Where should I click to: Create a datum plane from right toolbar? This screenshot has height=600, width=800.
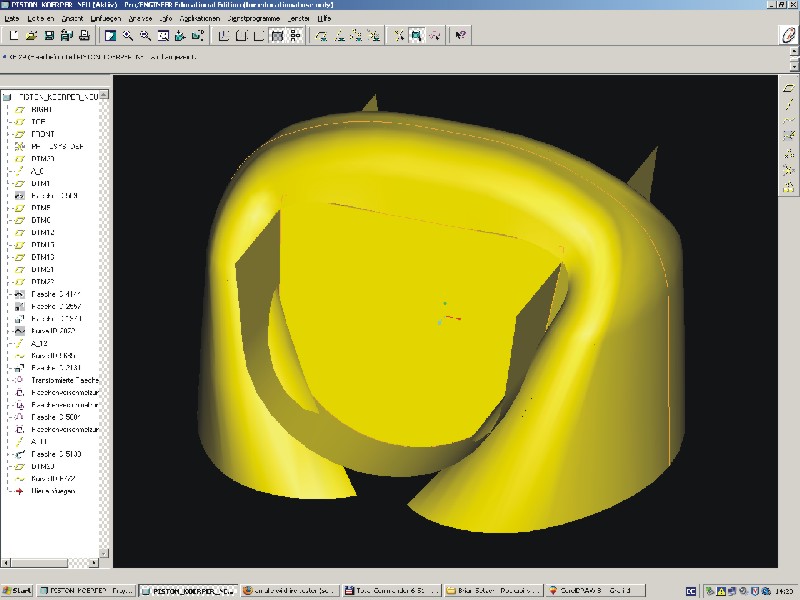coord(788,89)
